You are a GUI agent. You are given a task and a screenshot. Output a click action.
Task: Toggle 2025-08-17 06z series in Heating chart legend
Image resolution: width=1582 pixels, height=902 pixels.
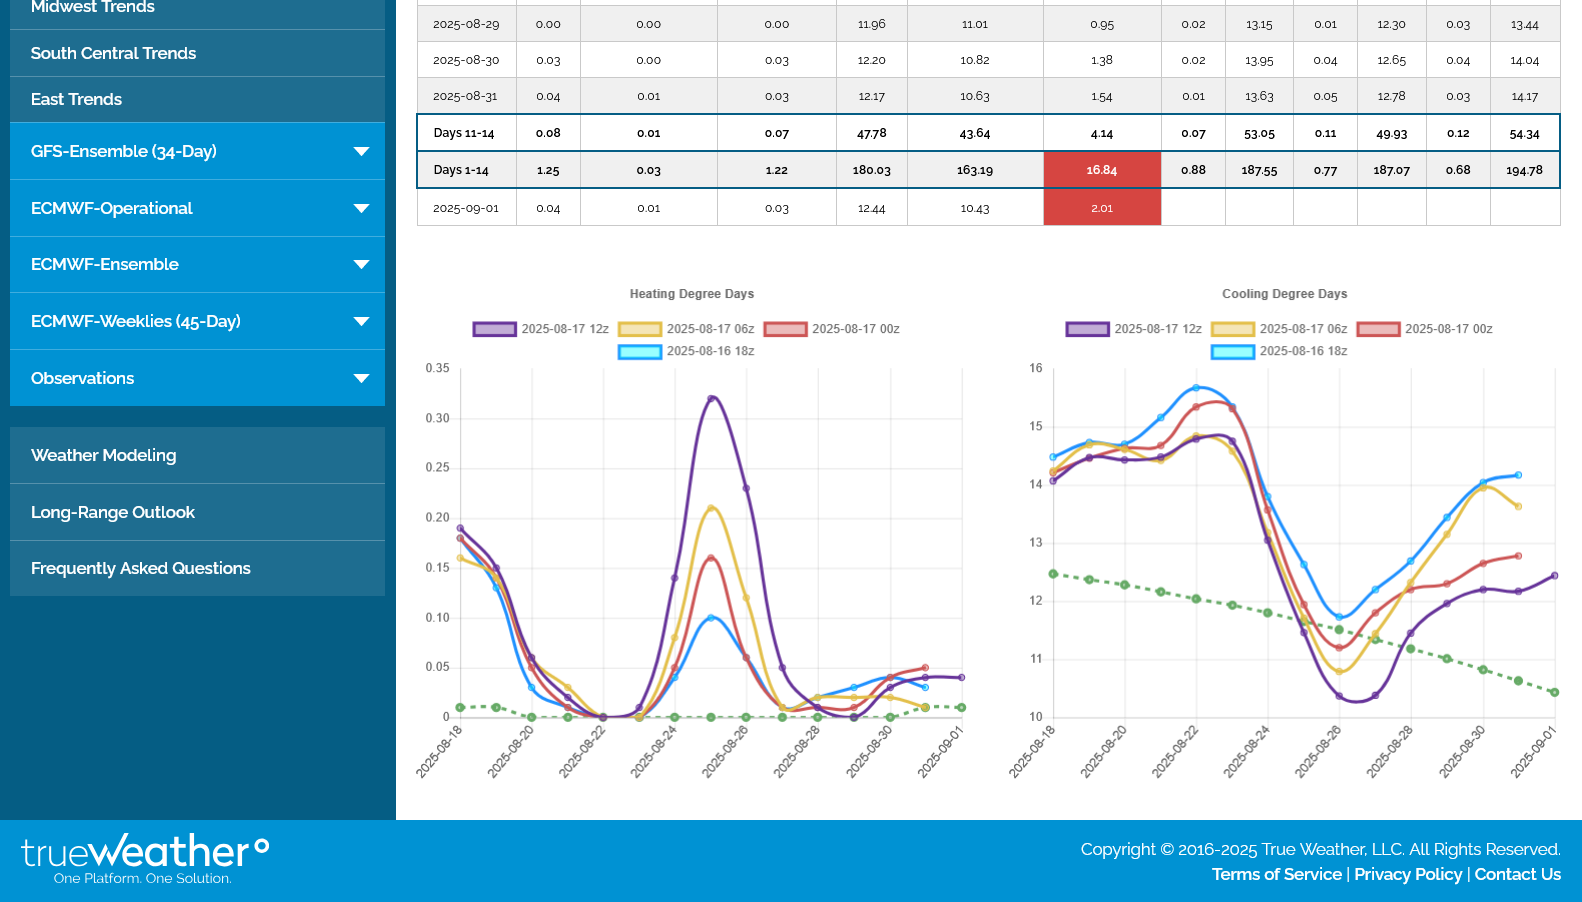(710, 329)
